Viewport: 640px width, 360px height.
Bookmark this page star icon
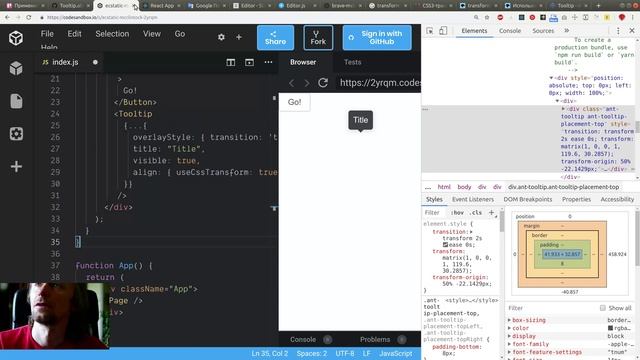487,17
